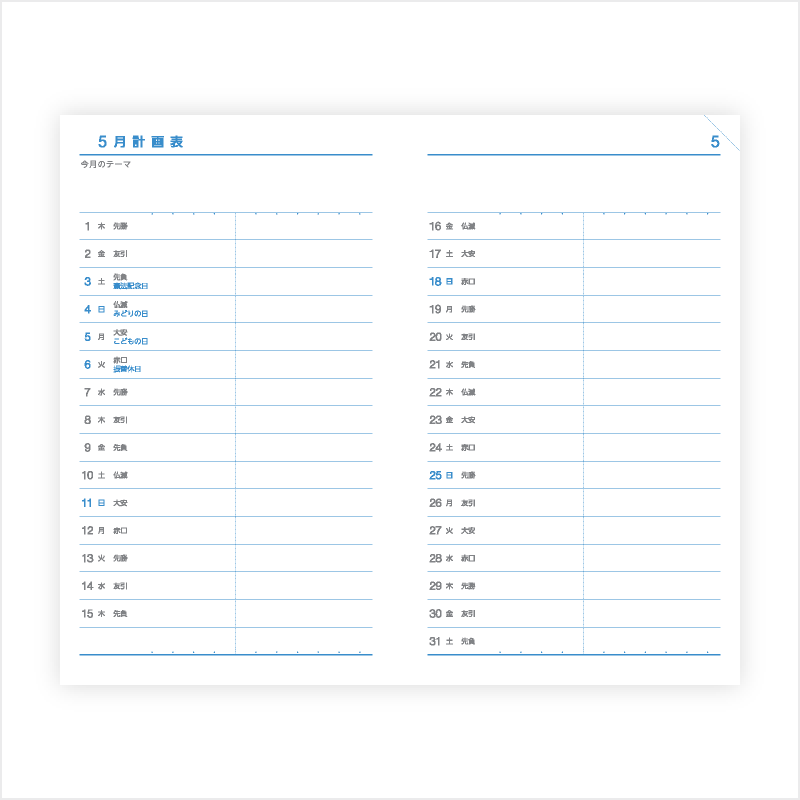The height and width of the screenshot is (800, 800).
Task: Select the May 31 Saturday row
Action: 574,641
